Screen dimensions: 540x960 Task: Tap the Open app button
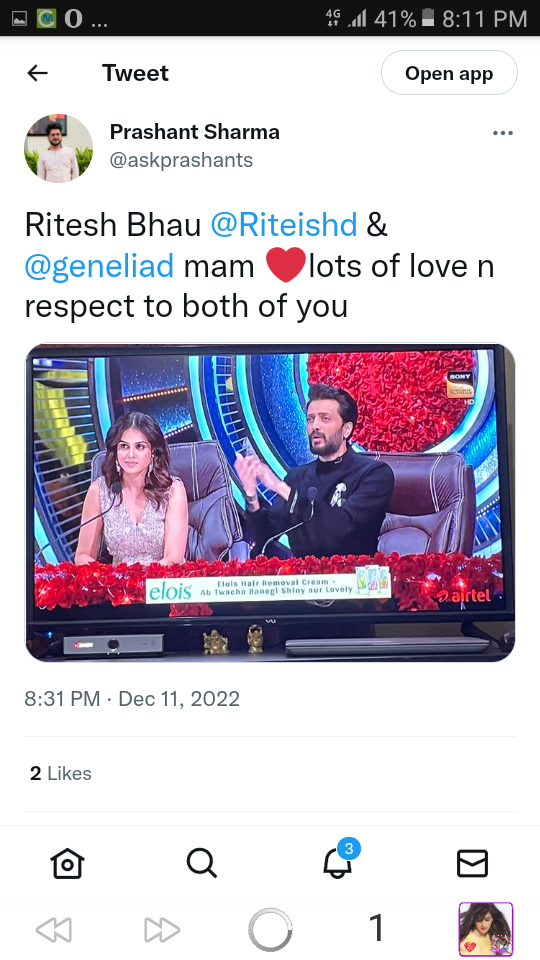(x=449, y=73)
